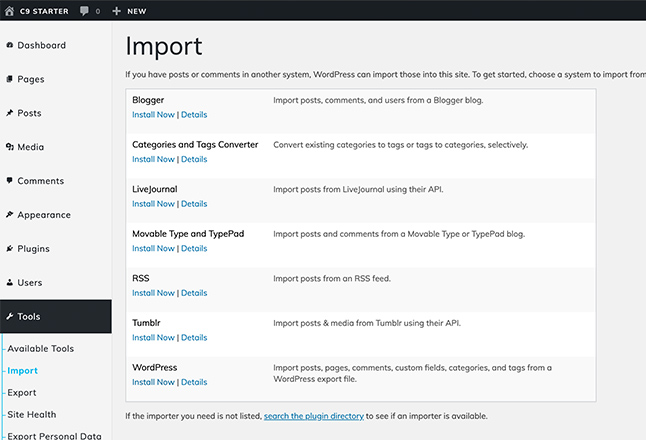The image size is (646, 440).
Task: Open Site Health submenu item
Action: (x=32, y=414)
